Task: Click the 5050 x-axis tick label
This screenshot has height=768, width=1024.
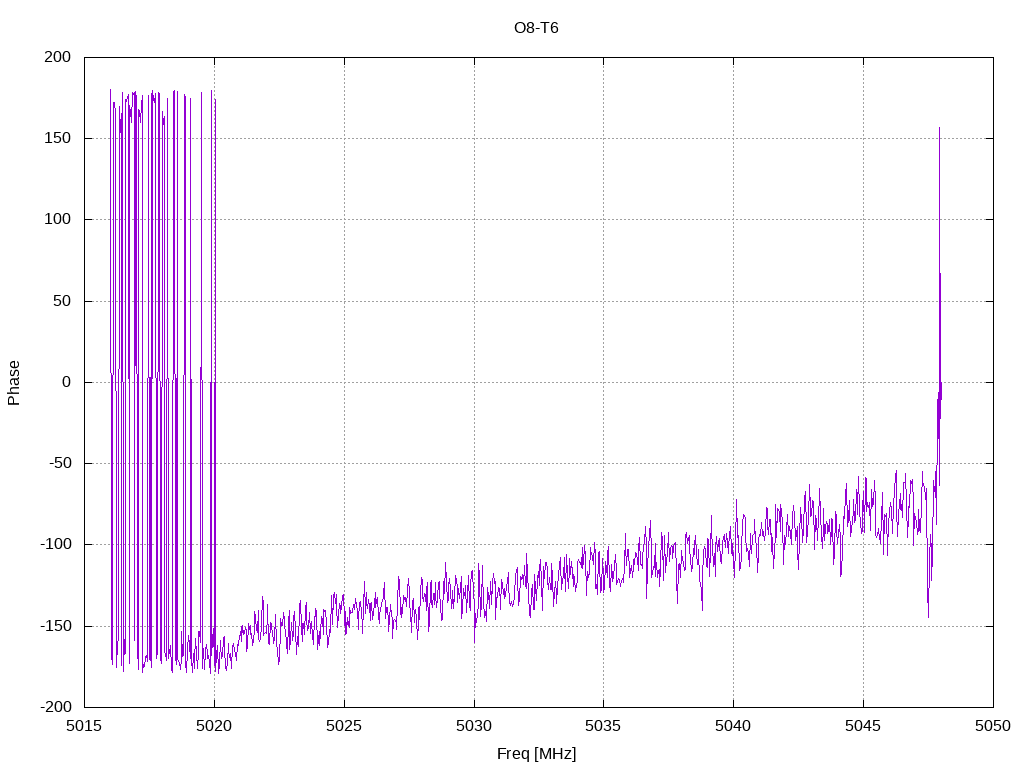Action: [x=993, y=725]
